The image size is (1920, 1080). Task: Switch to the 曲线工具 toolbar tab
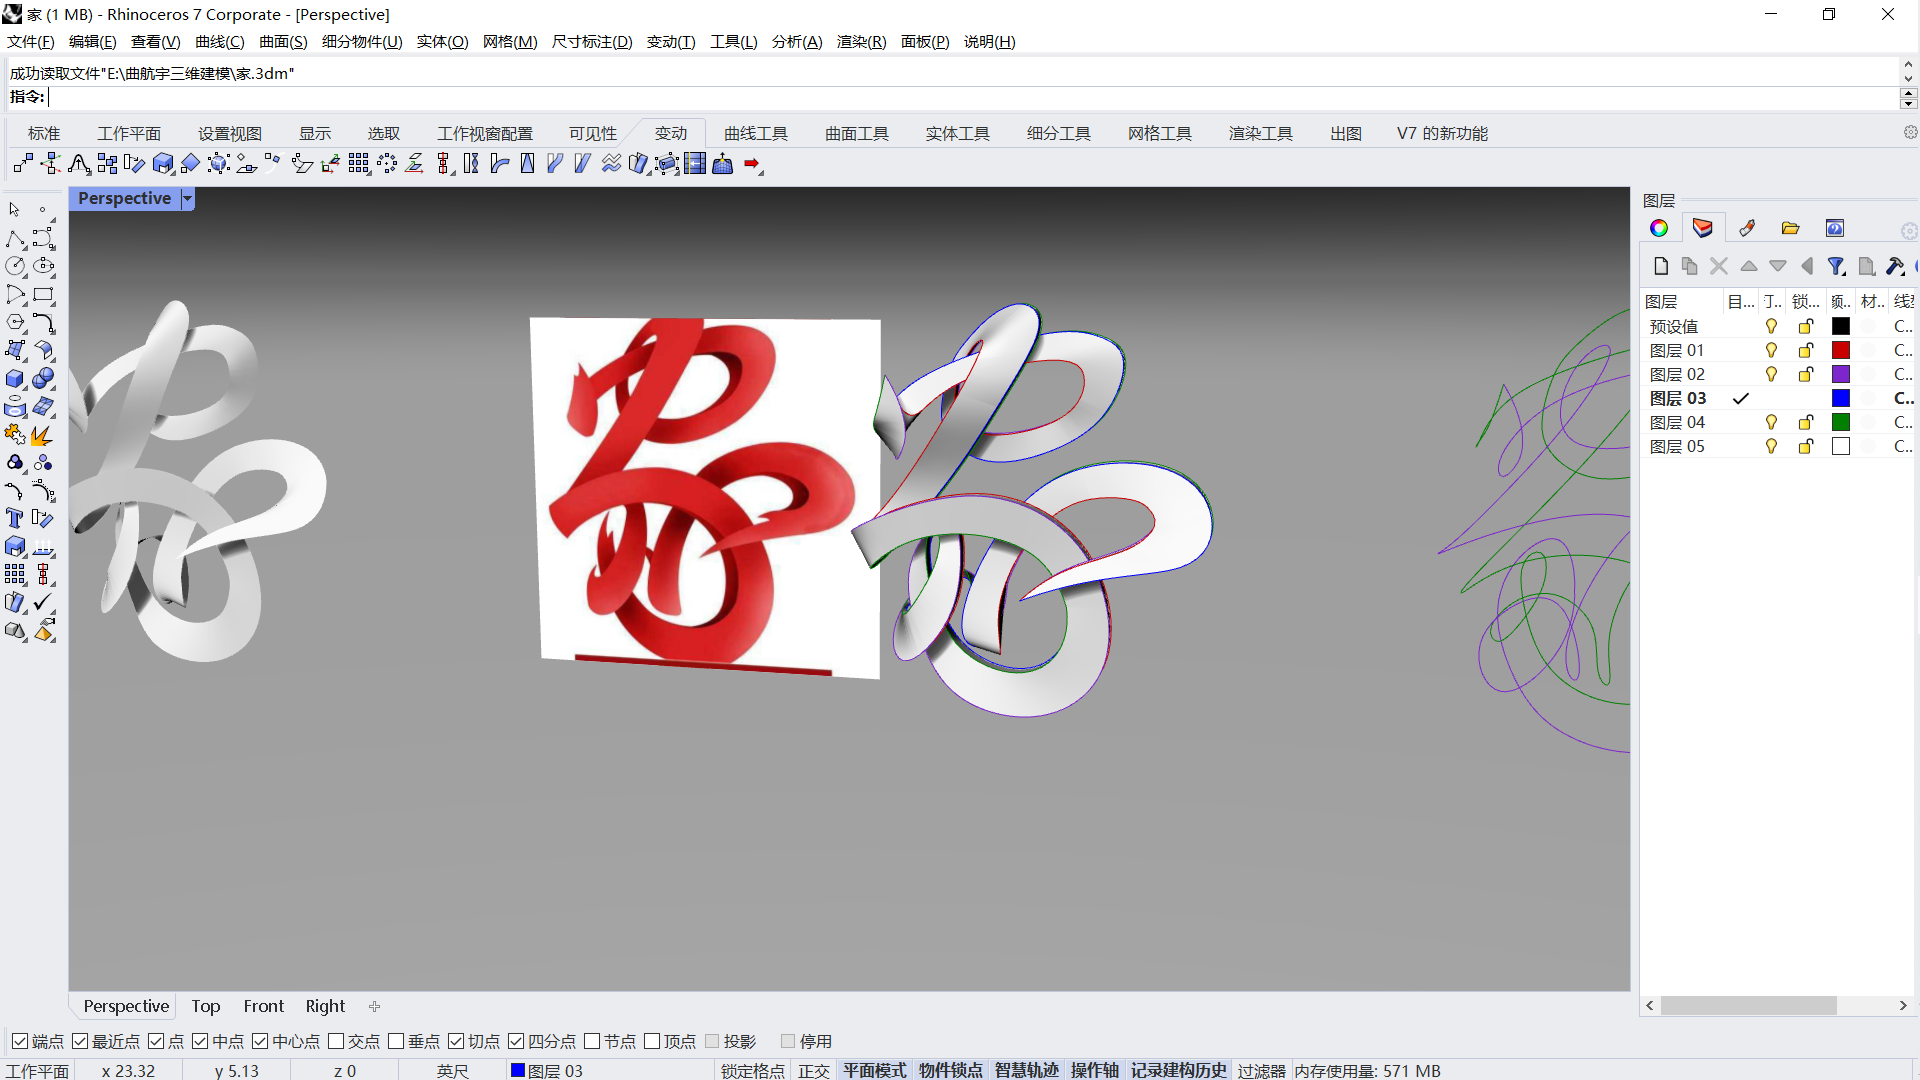click(x=755, y=133)
